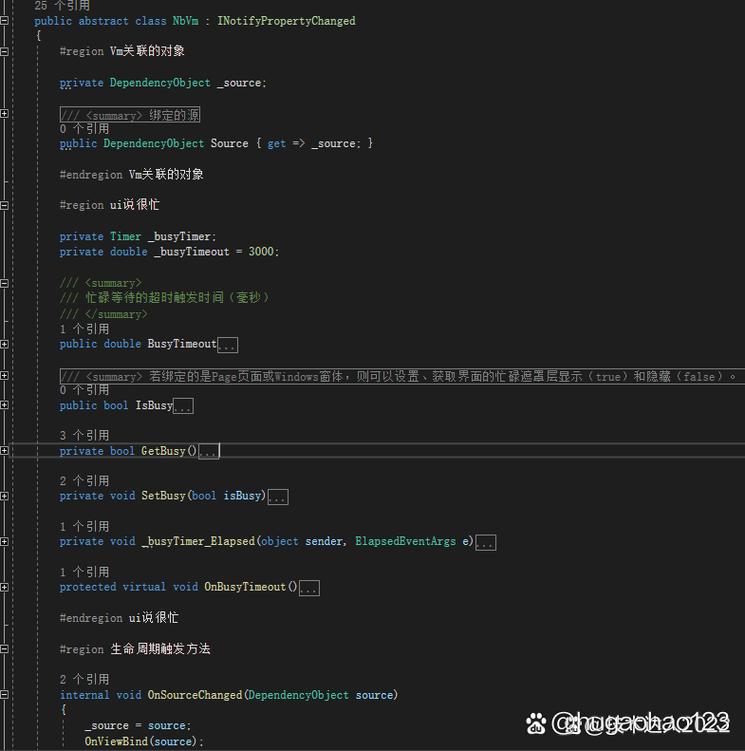
Task: Expand SetBusy method via gutter plus
Action: 4,496
